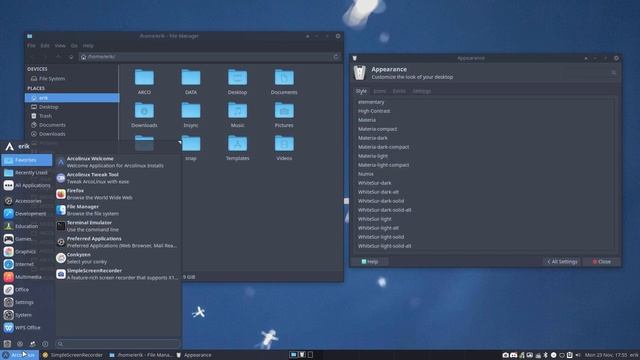Launch SimpleScreenRecorder from favorites
The width and height of the screenshot is (640, 360).
point(118,274)
